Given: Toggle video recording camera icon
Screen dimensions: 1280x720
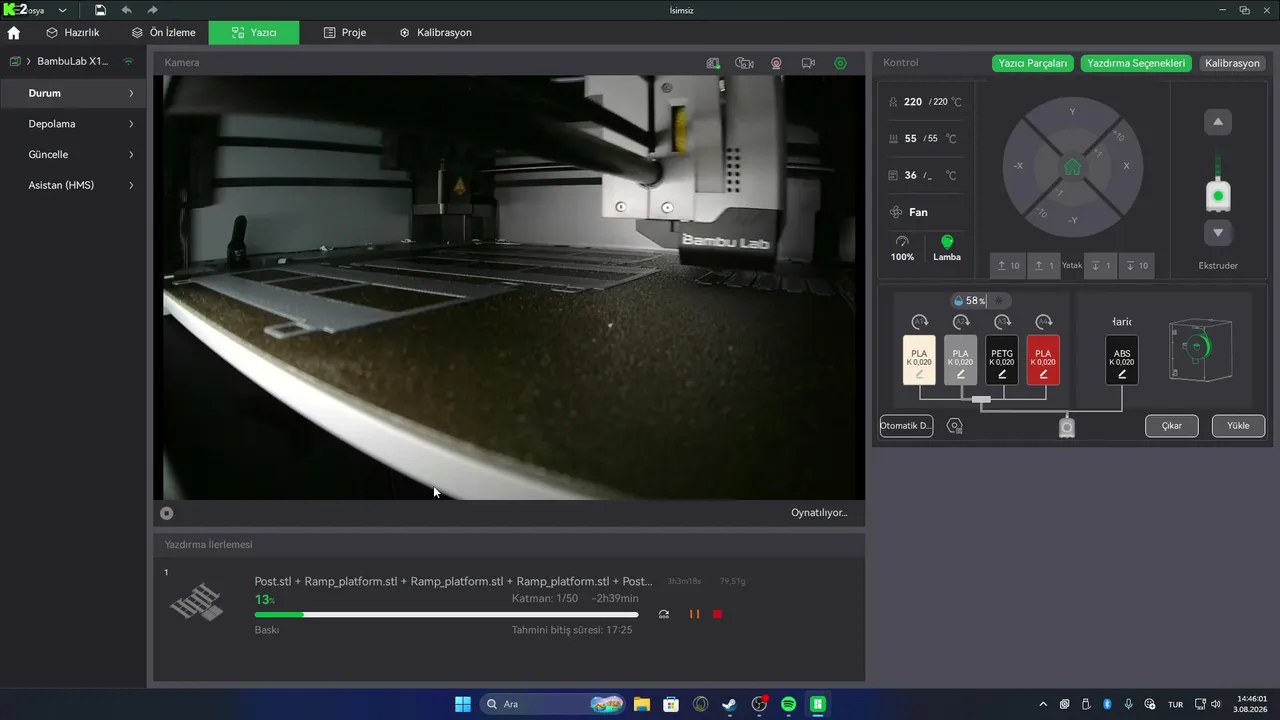Looking at the screenshot, I should 808,63.
